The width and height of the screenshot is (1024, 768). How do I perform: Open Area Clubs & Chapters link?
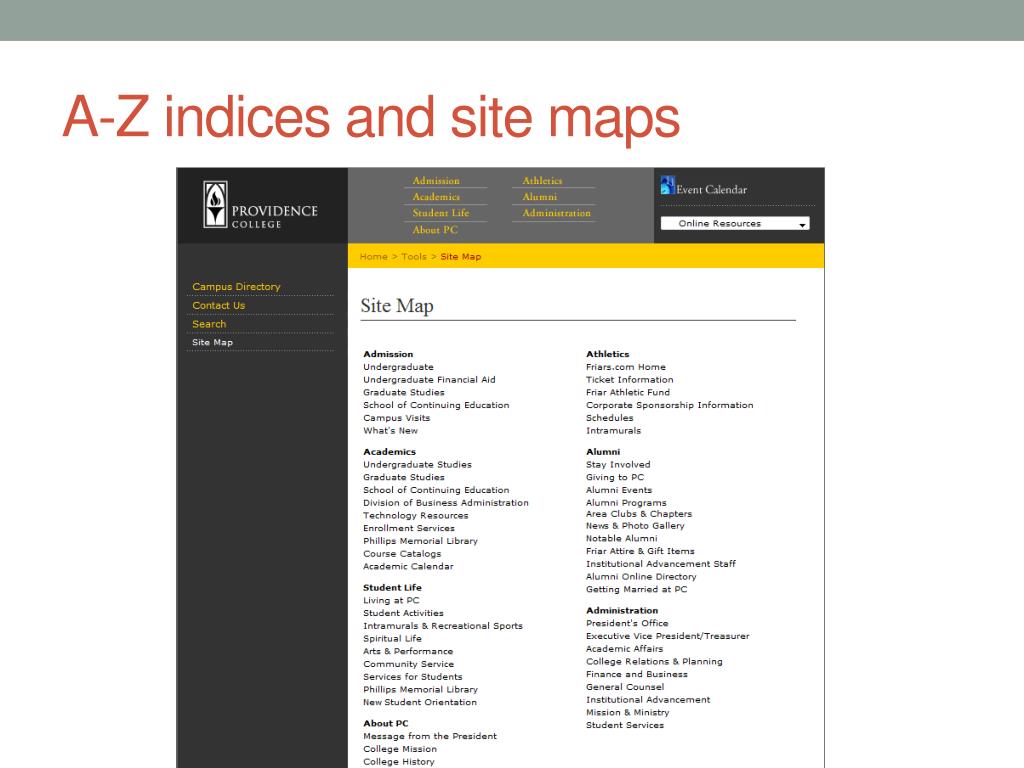point(639,514)
